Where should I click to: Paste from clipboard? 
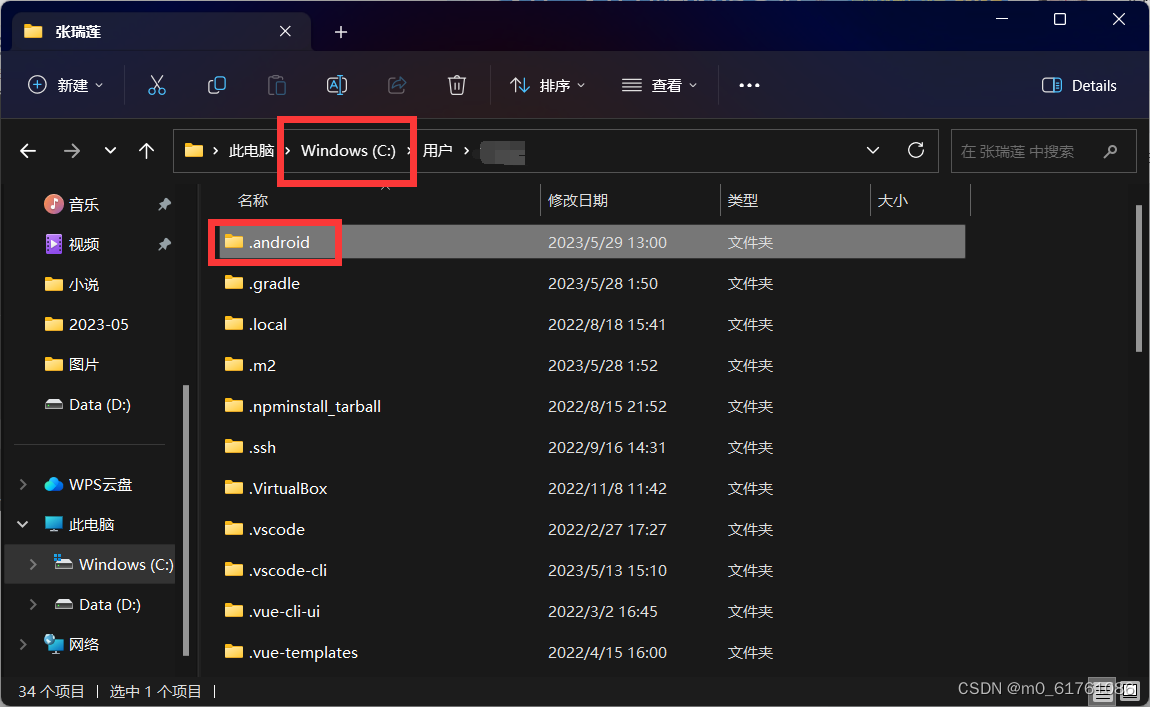tap(277, 85)
